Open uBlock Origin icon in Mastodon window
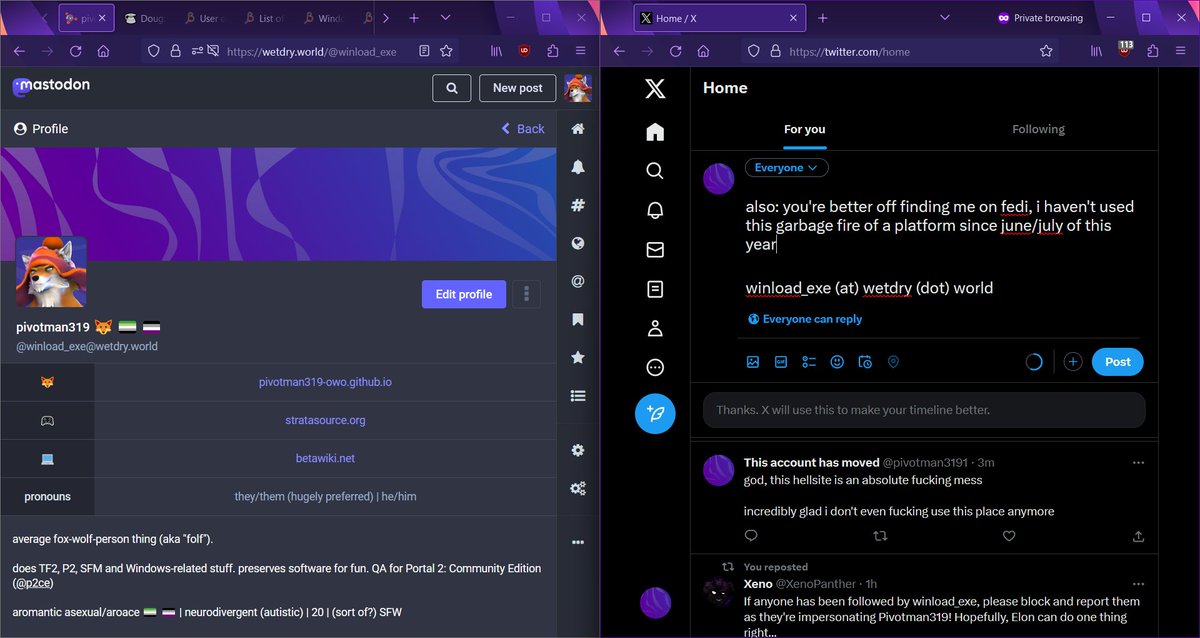Viewport: 1200px width, 638px height. click(524, 51)
